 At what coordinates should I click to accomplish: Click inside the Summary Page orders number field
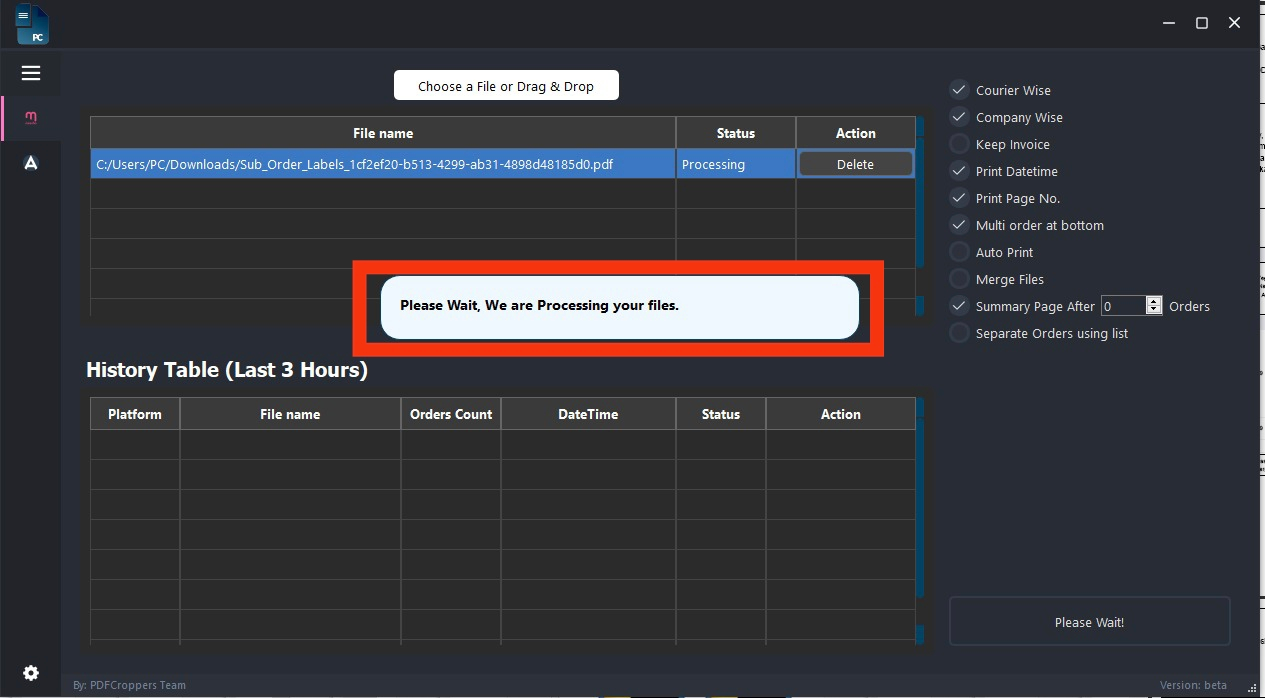pyautogui.click(x=1122, y=306)
